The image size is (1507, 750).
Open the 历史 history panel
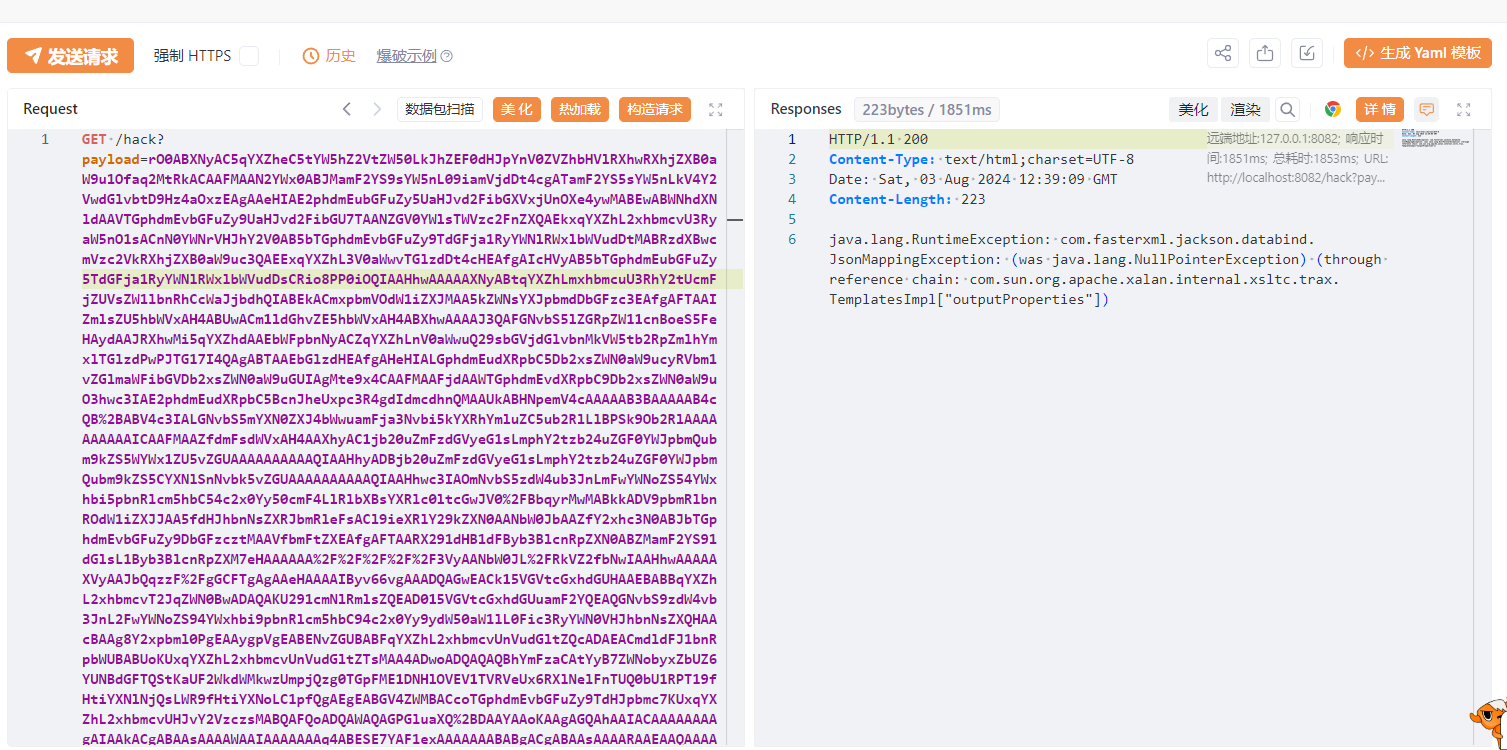329,56
